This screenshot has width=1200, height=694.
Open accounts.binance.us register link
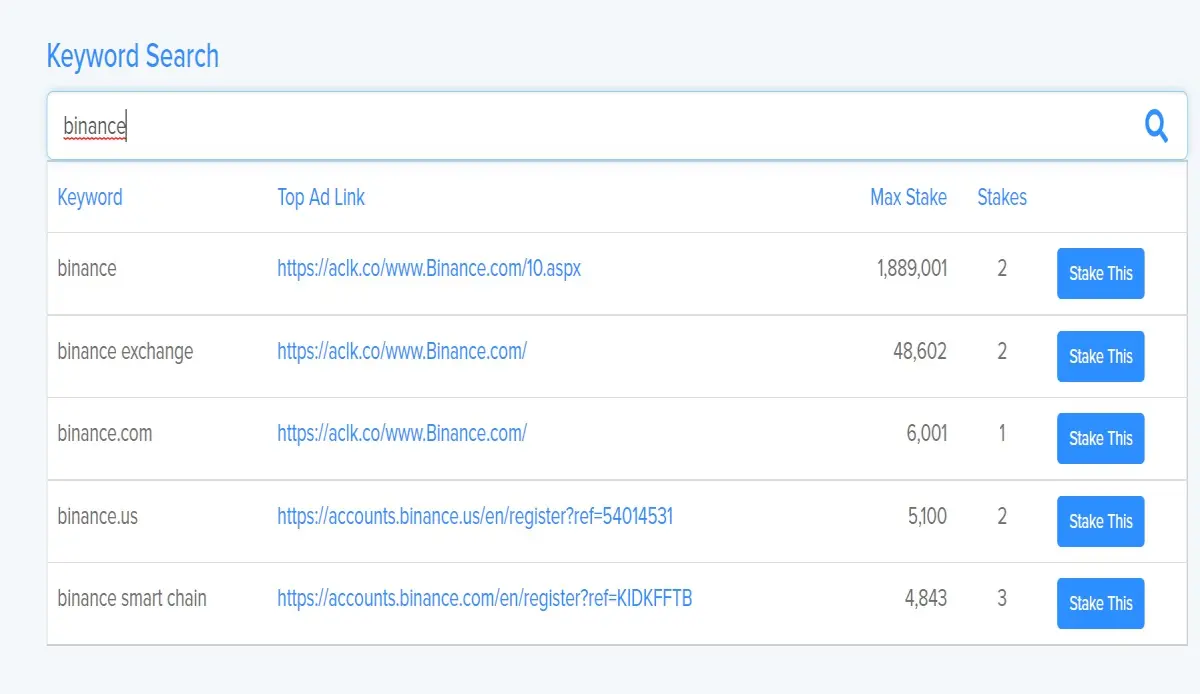pos(475,516)
